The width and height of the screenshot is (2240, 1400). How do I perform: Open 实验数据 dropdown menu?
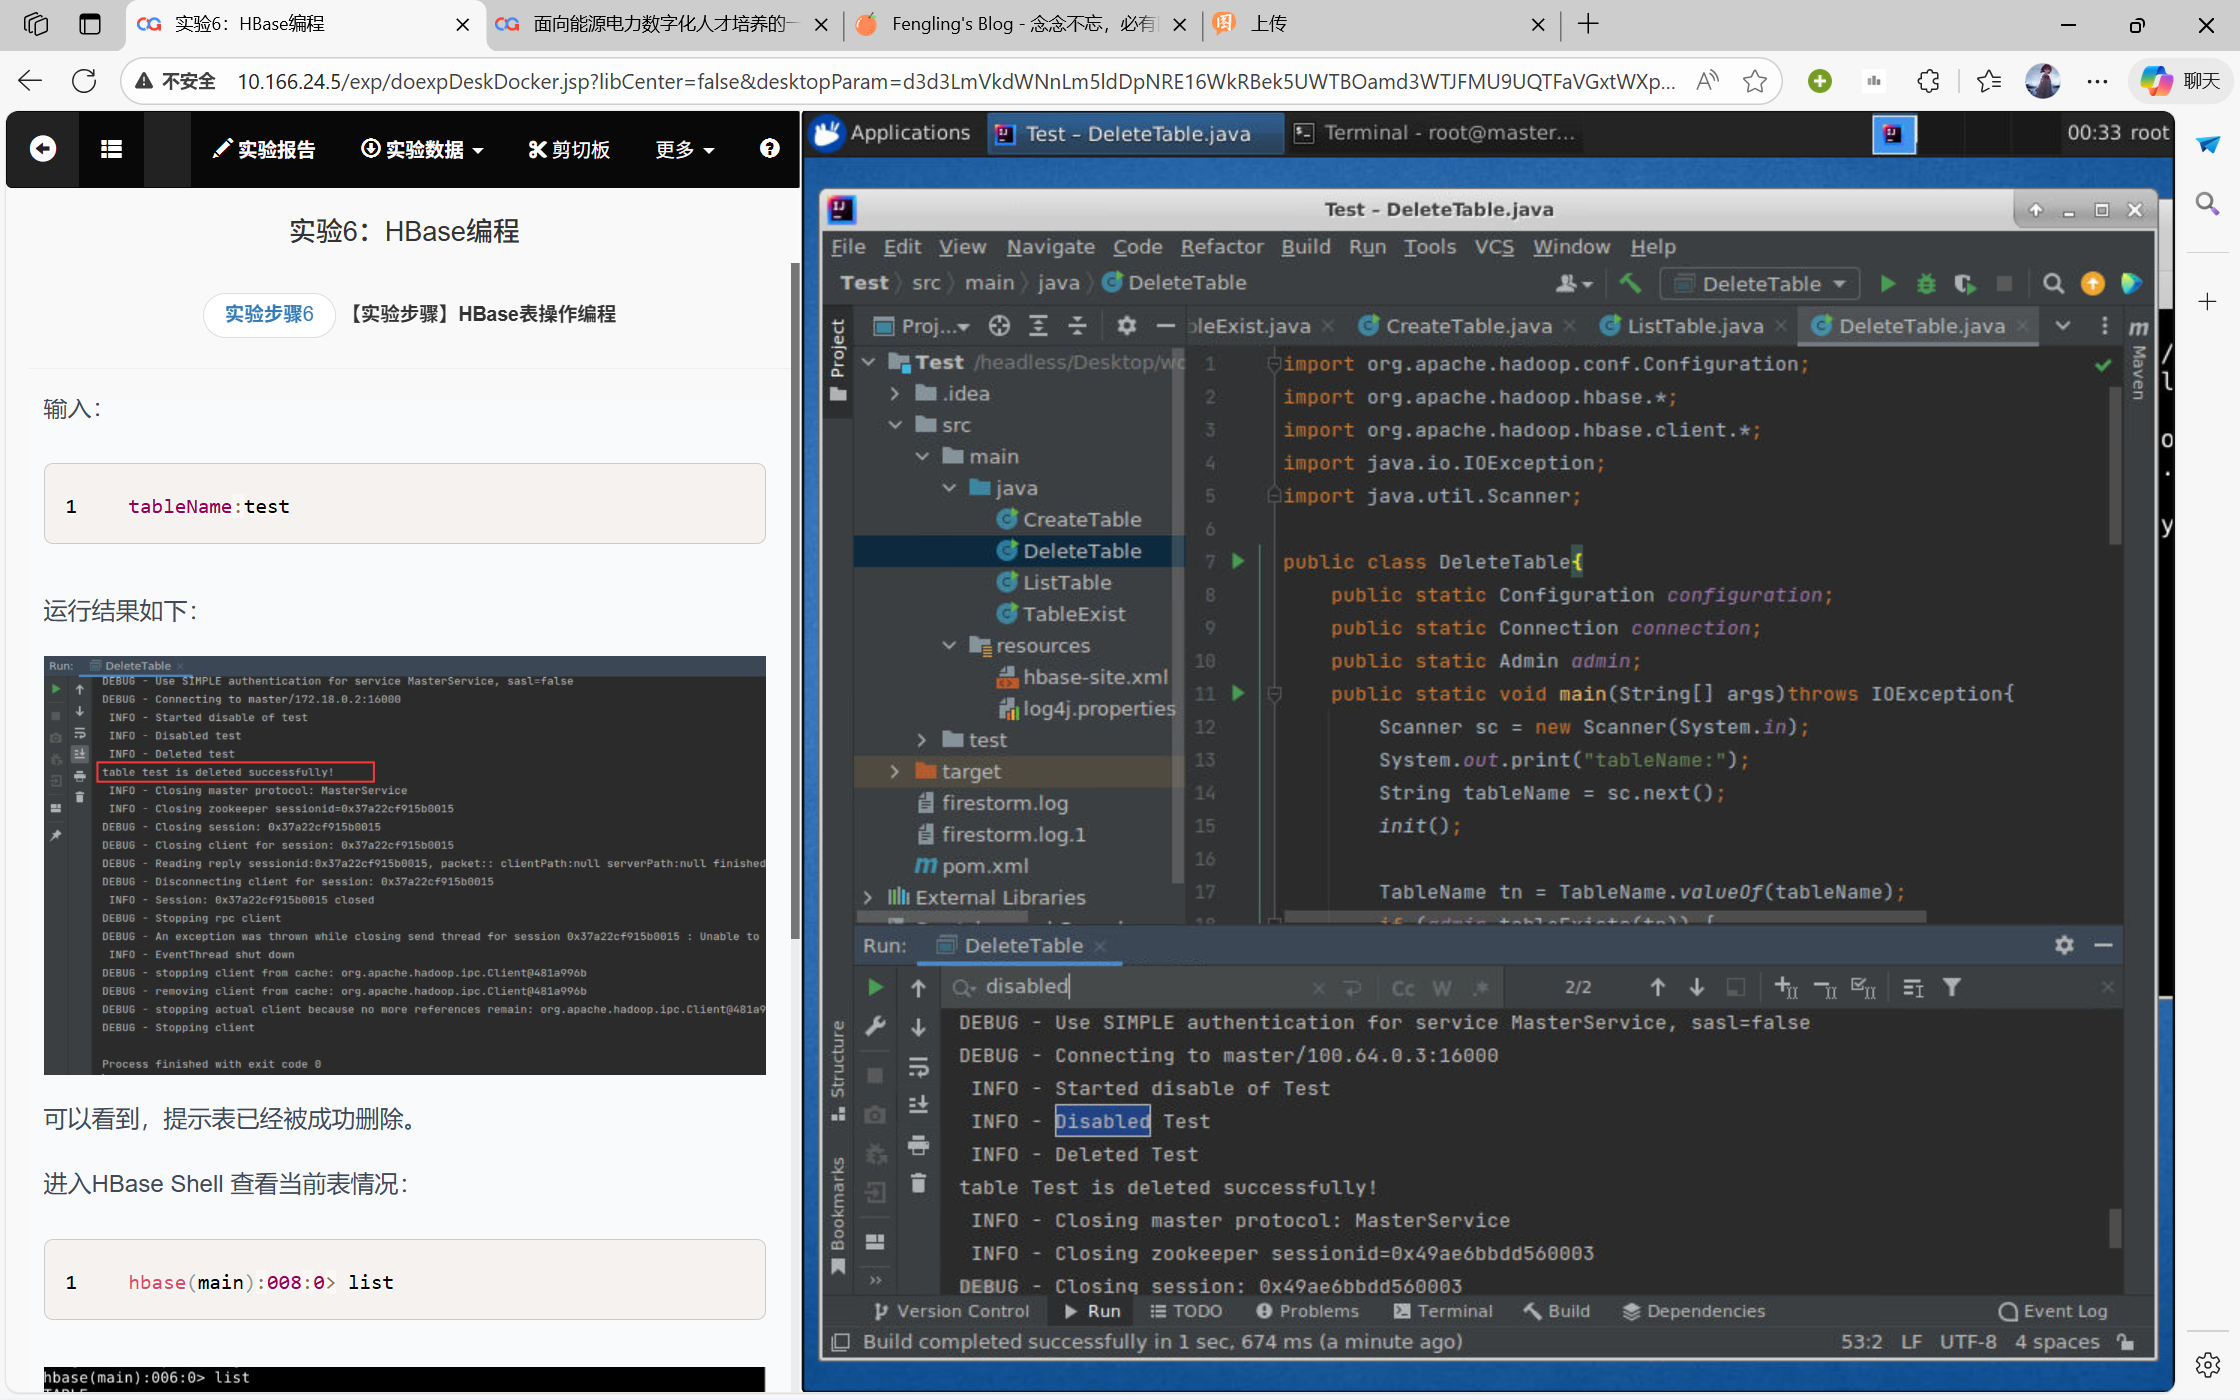click(x=422, y=149)
